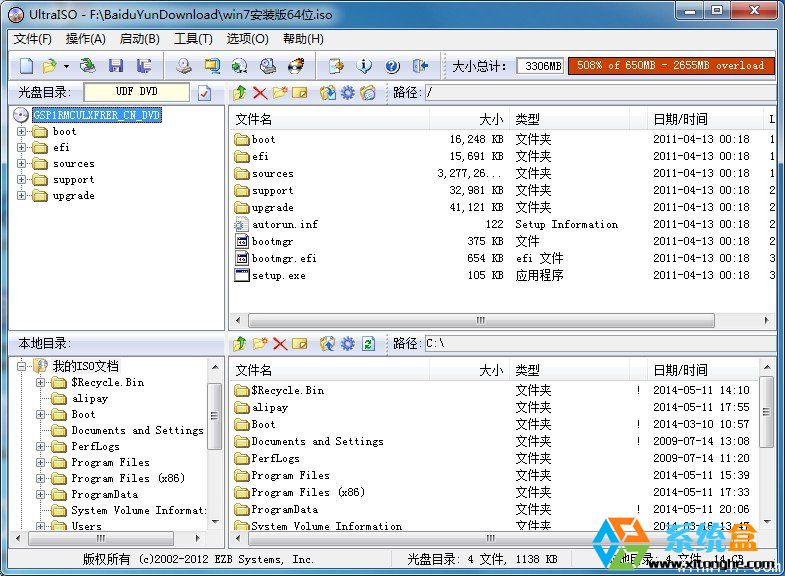The image size is (785, 576).
Task: Select setup.exe in the disc file list
Action: pos(278,276)
